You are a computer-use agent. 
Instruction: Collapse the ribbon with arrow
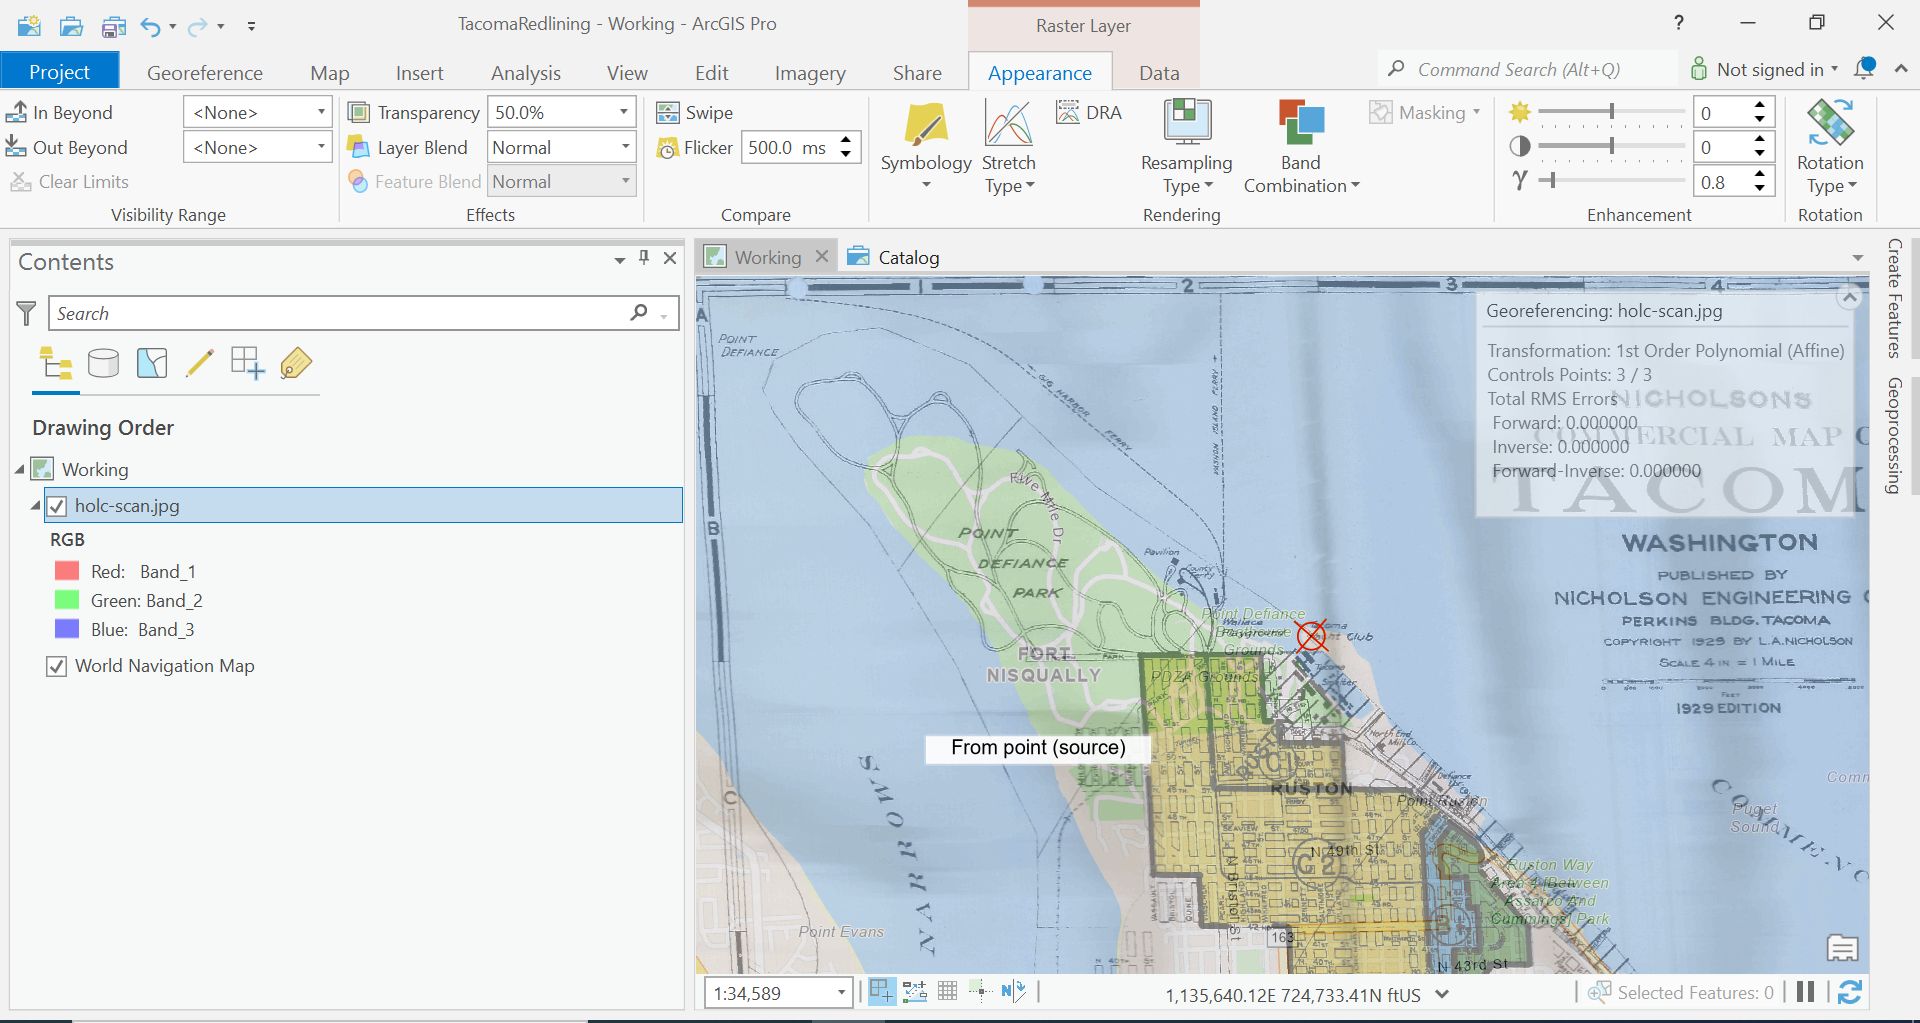point(1901,68)
